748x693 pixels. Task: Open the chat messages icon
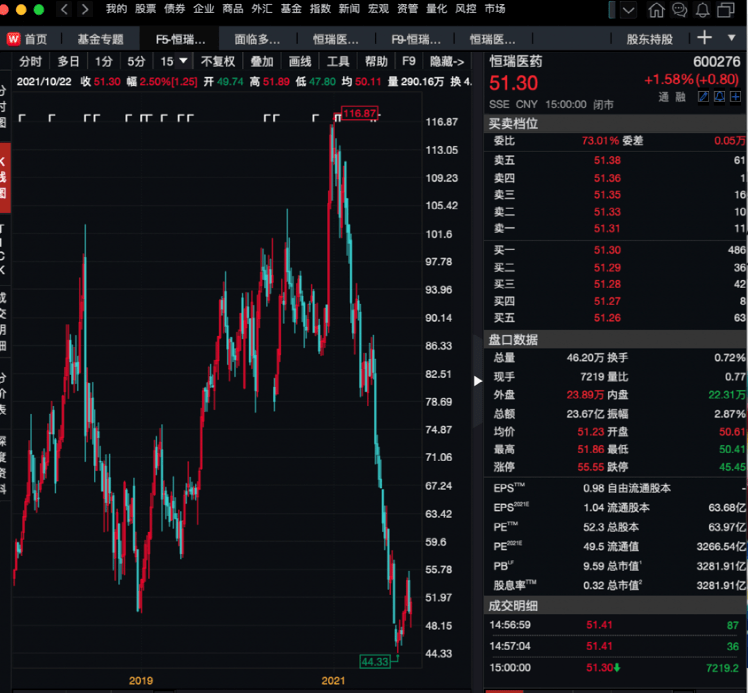click(679, 10)
